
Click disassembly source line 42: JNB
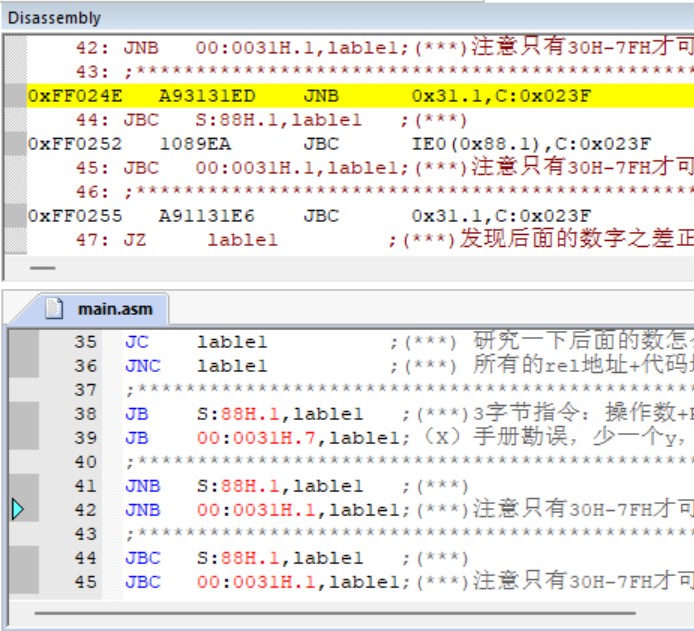(x=360, y=48)
